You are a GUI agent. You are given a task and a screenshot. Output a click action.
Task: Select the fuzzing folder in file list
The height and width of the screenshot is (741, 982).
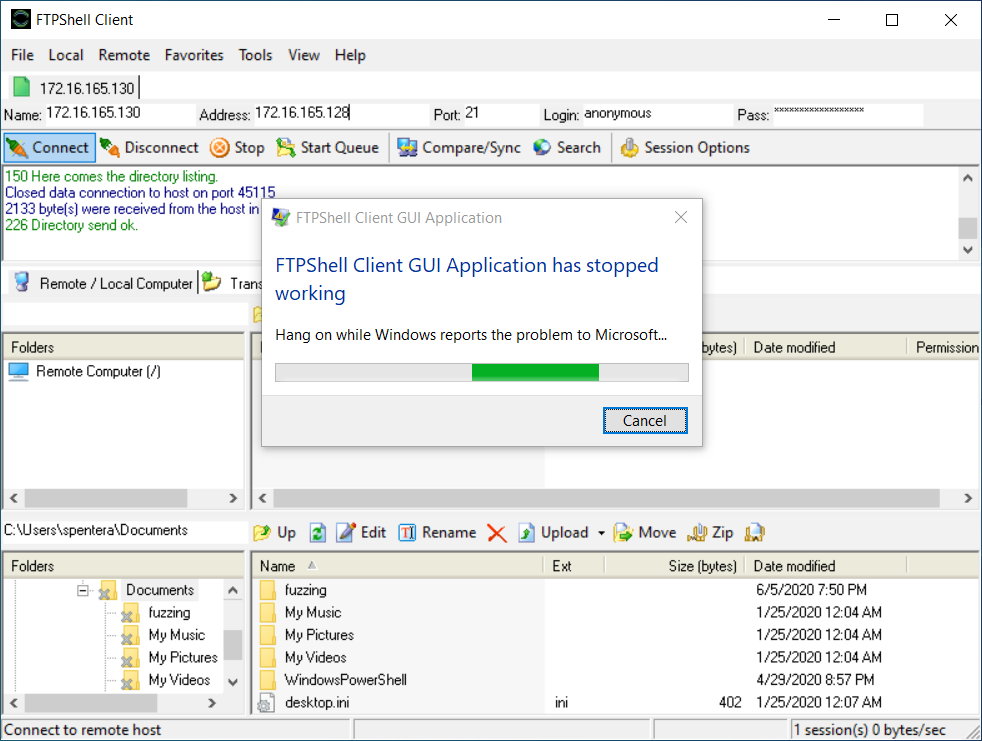[x=306, y=590]
